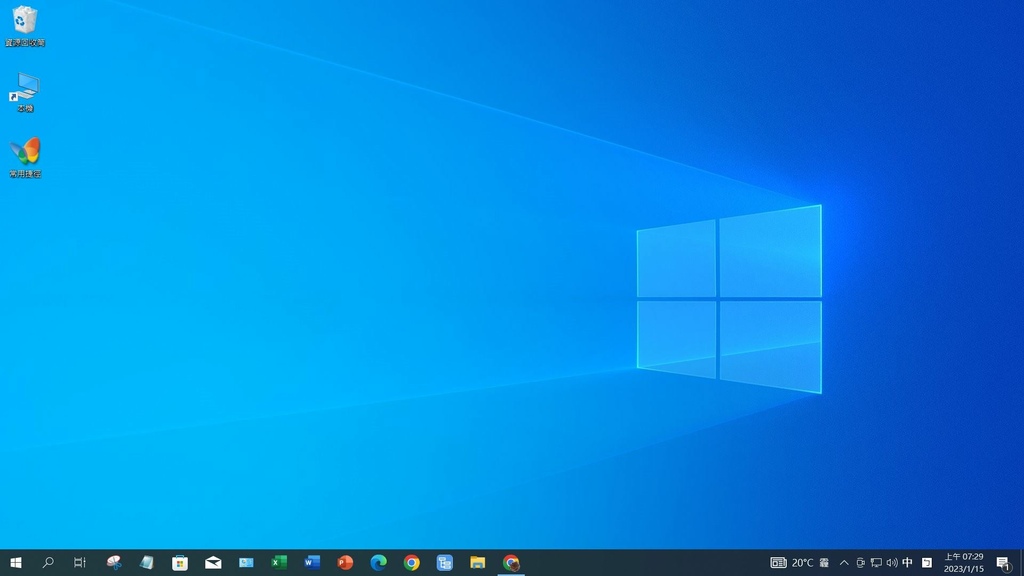1024x576 pixels.
Task: Click the white IME mode tray icon
Action: click(927, 562)
